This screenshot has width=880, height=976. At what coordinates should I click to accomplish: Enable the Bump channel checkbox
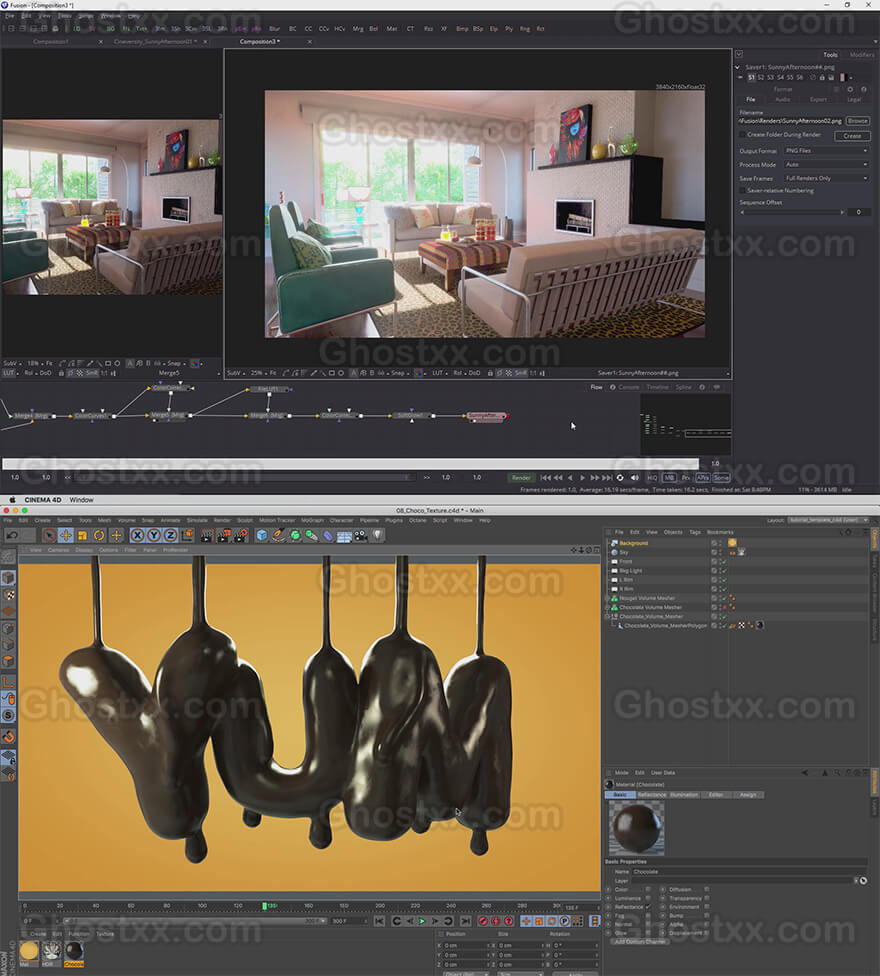point(707,916)
